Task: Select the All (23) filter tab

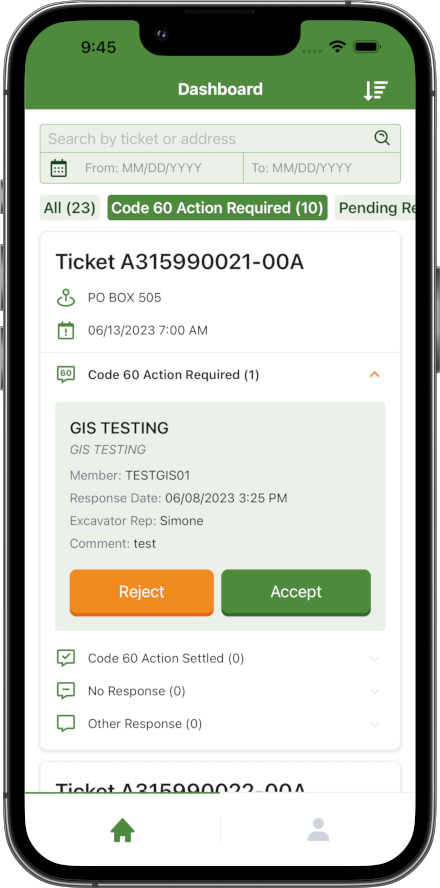Action: 70,208
